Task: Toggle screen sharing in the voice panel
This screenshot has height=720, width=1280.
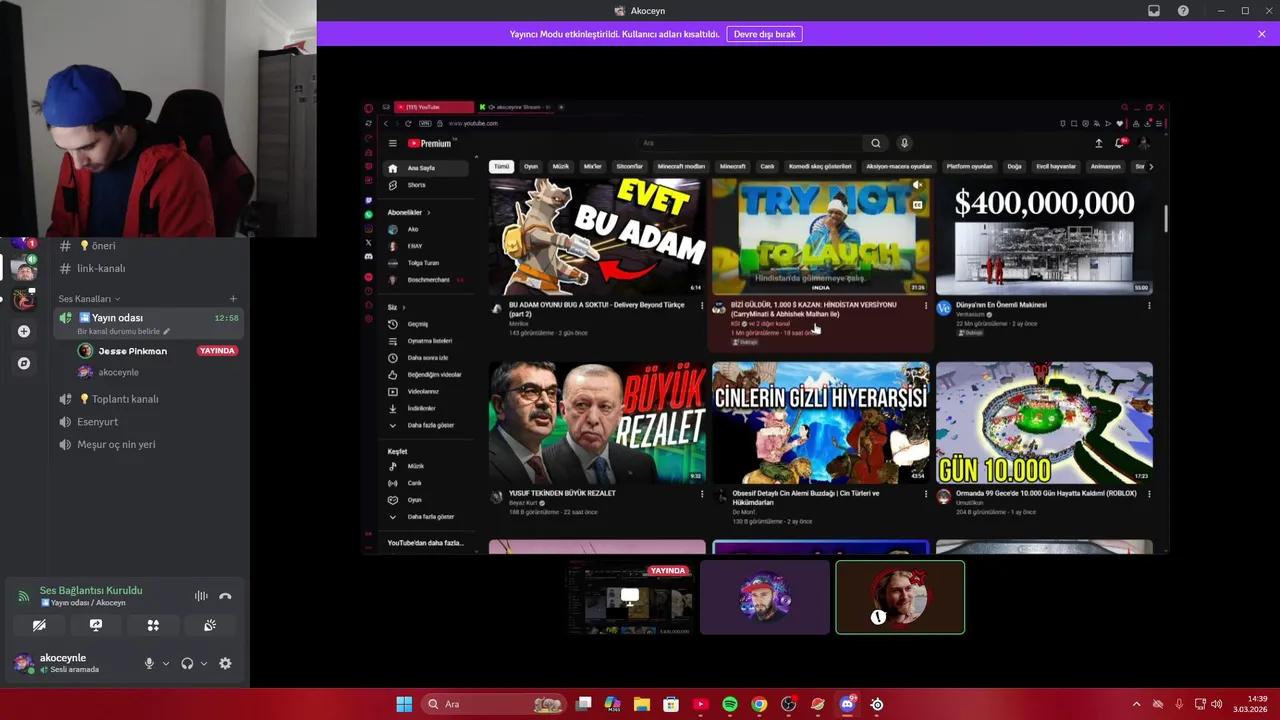Action: click(96, 625)
